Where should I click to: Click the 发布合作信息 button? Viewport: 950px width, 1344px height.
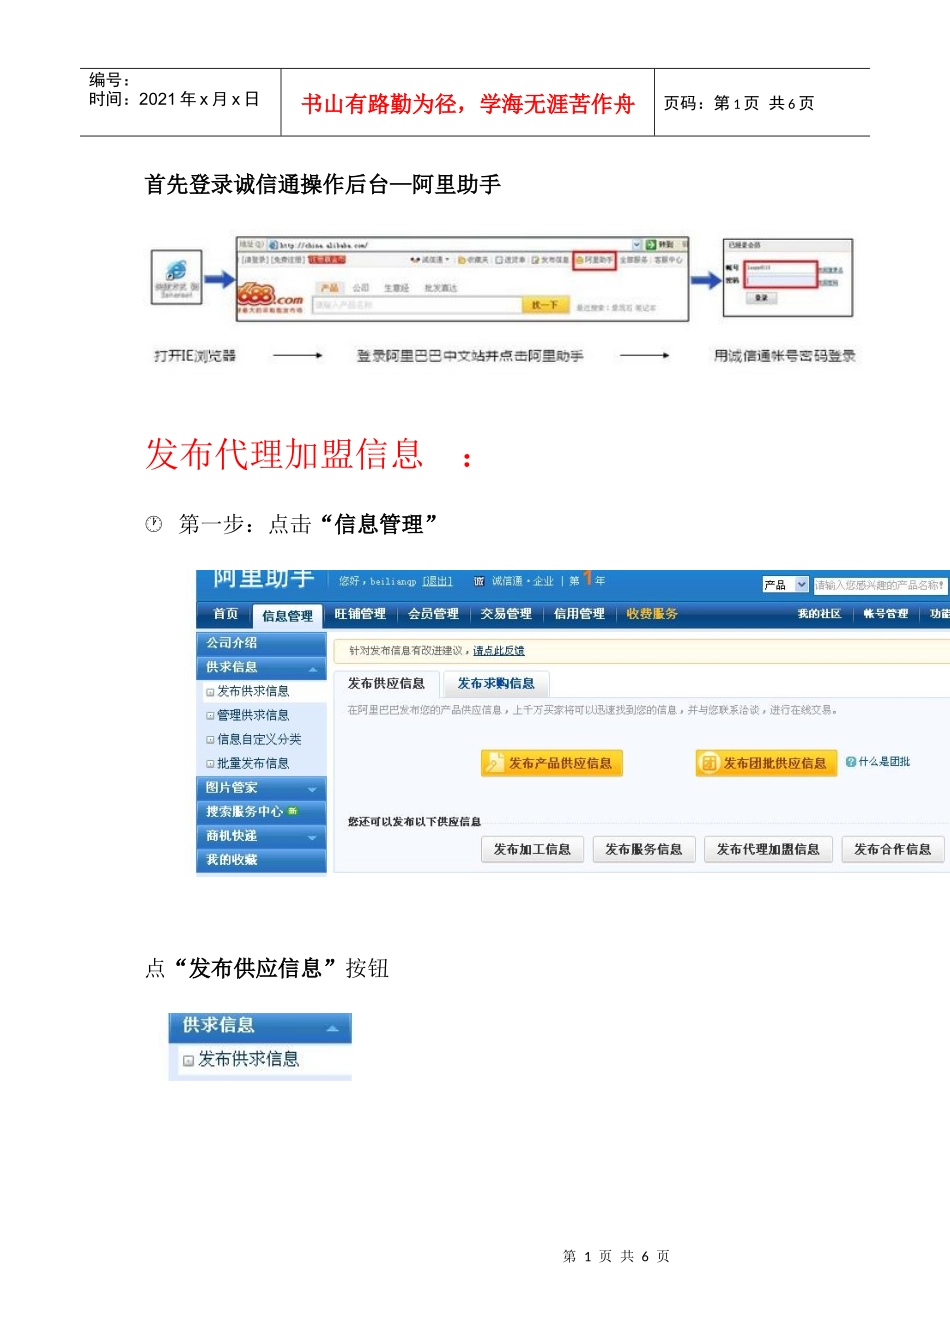pos(893,849)
